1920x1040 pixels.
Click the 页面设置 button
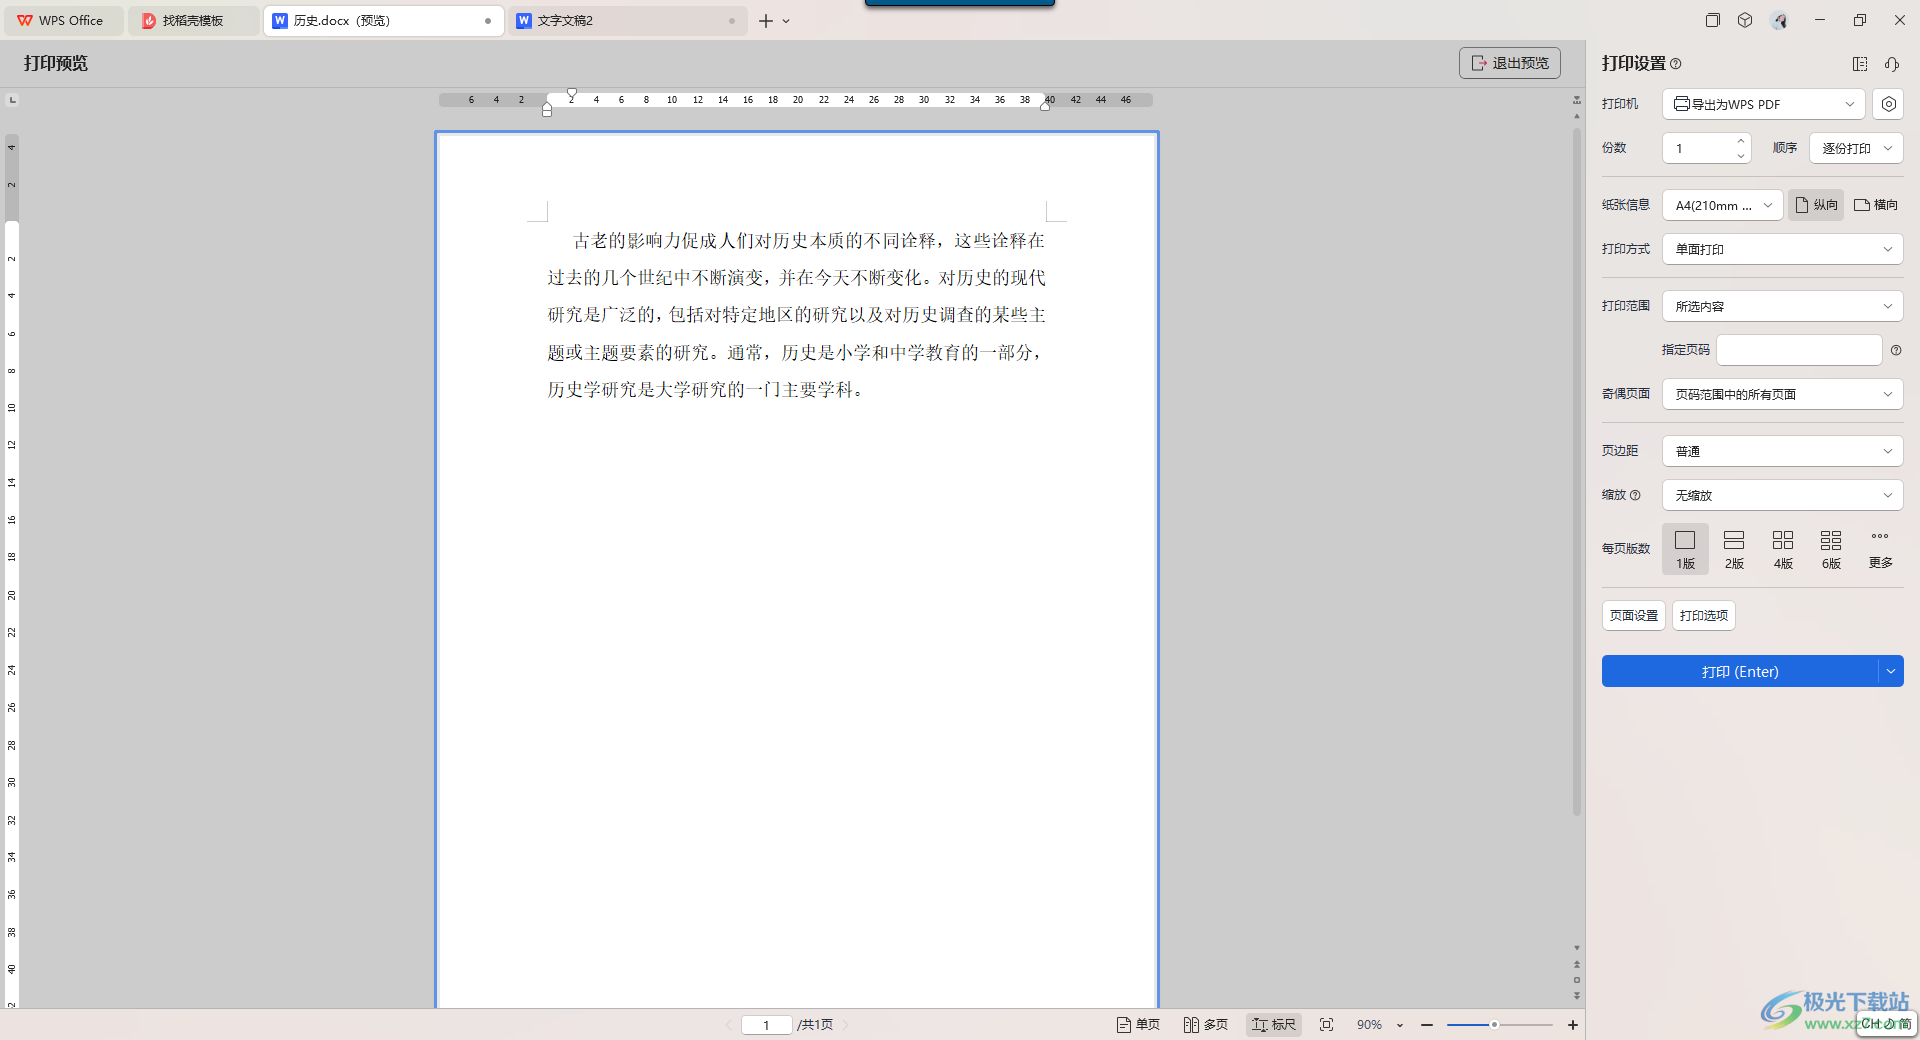(x=1634, y=616)
